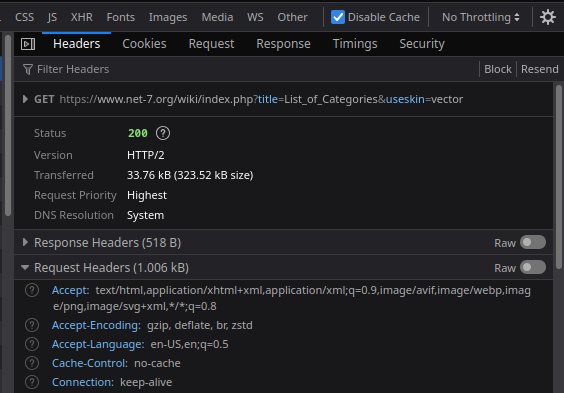Open help icon for Accept-Language header
This screenshot has width=564, height=393.
32,344
